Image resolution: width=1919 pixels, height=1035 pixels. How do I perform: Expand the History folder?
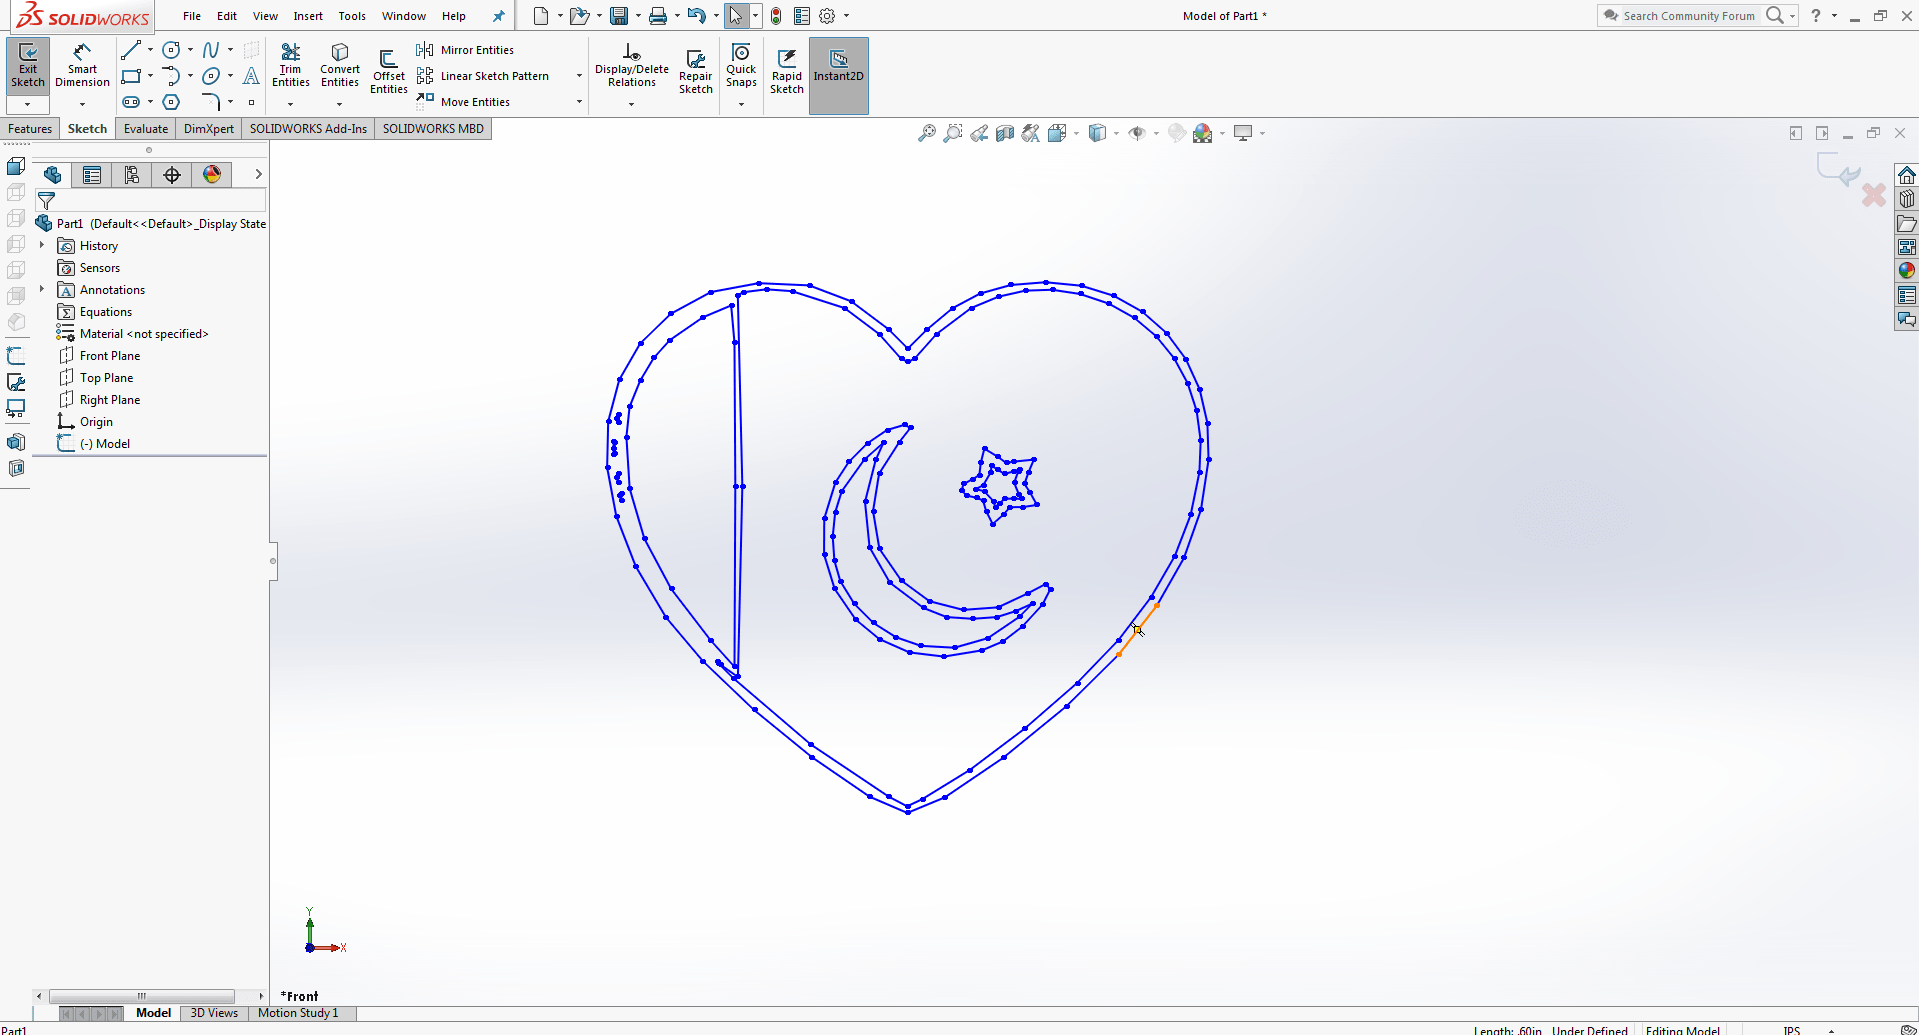point(42,245)
